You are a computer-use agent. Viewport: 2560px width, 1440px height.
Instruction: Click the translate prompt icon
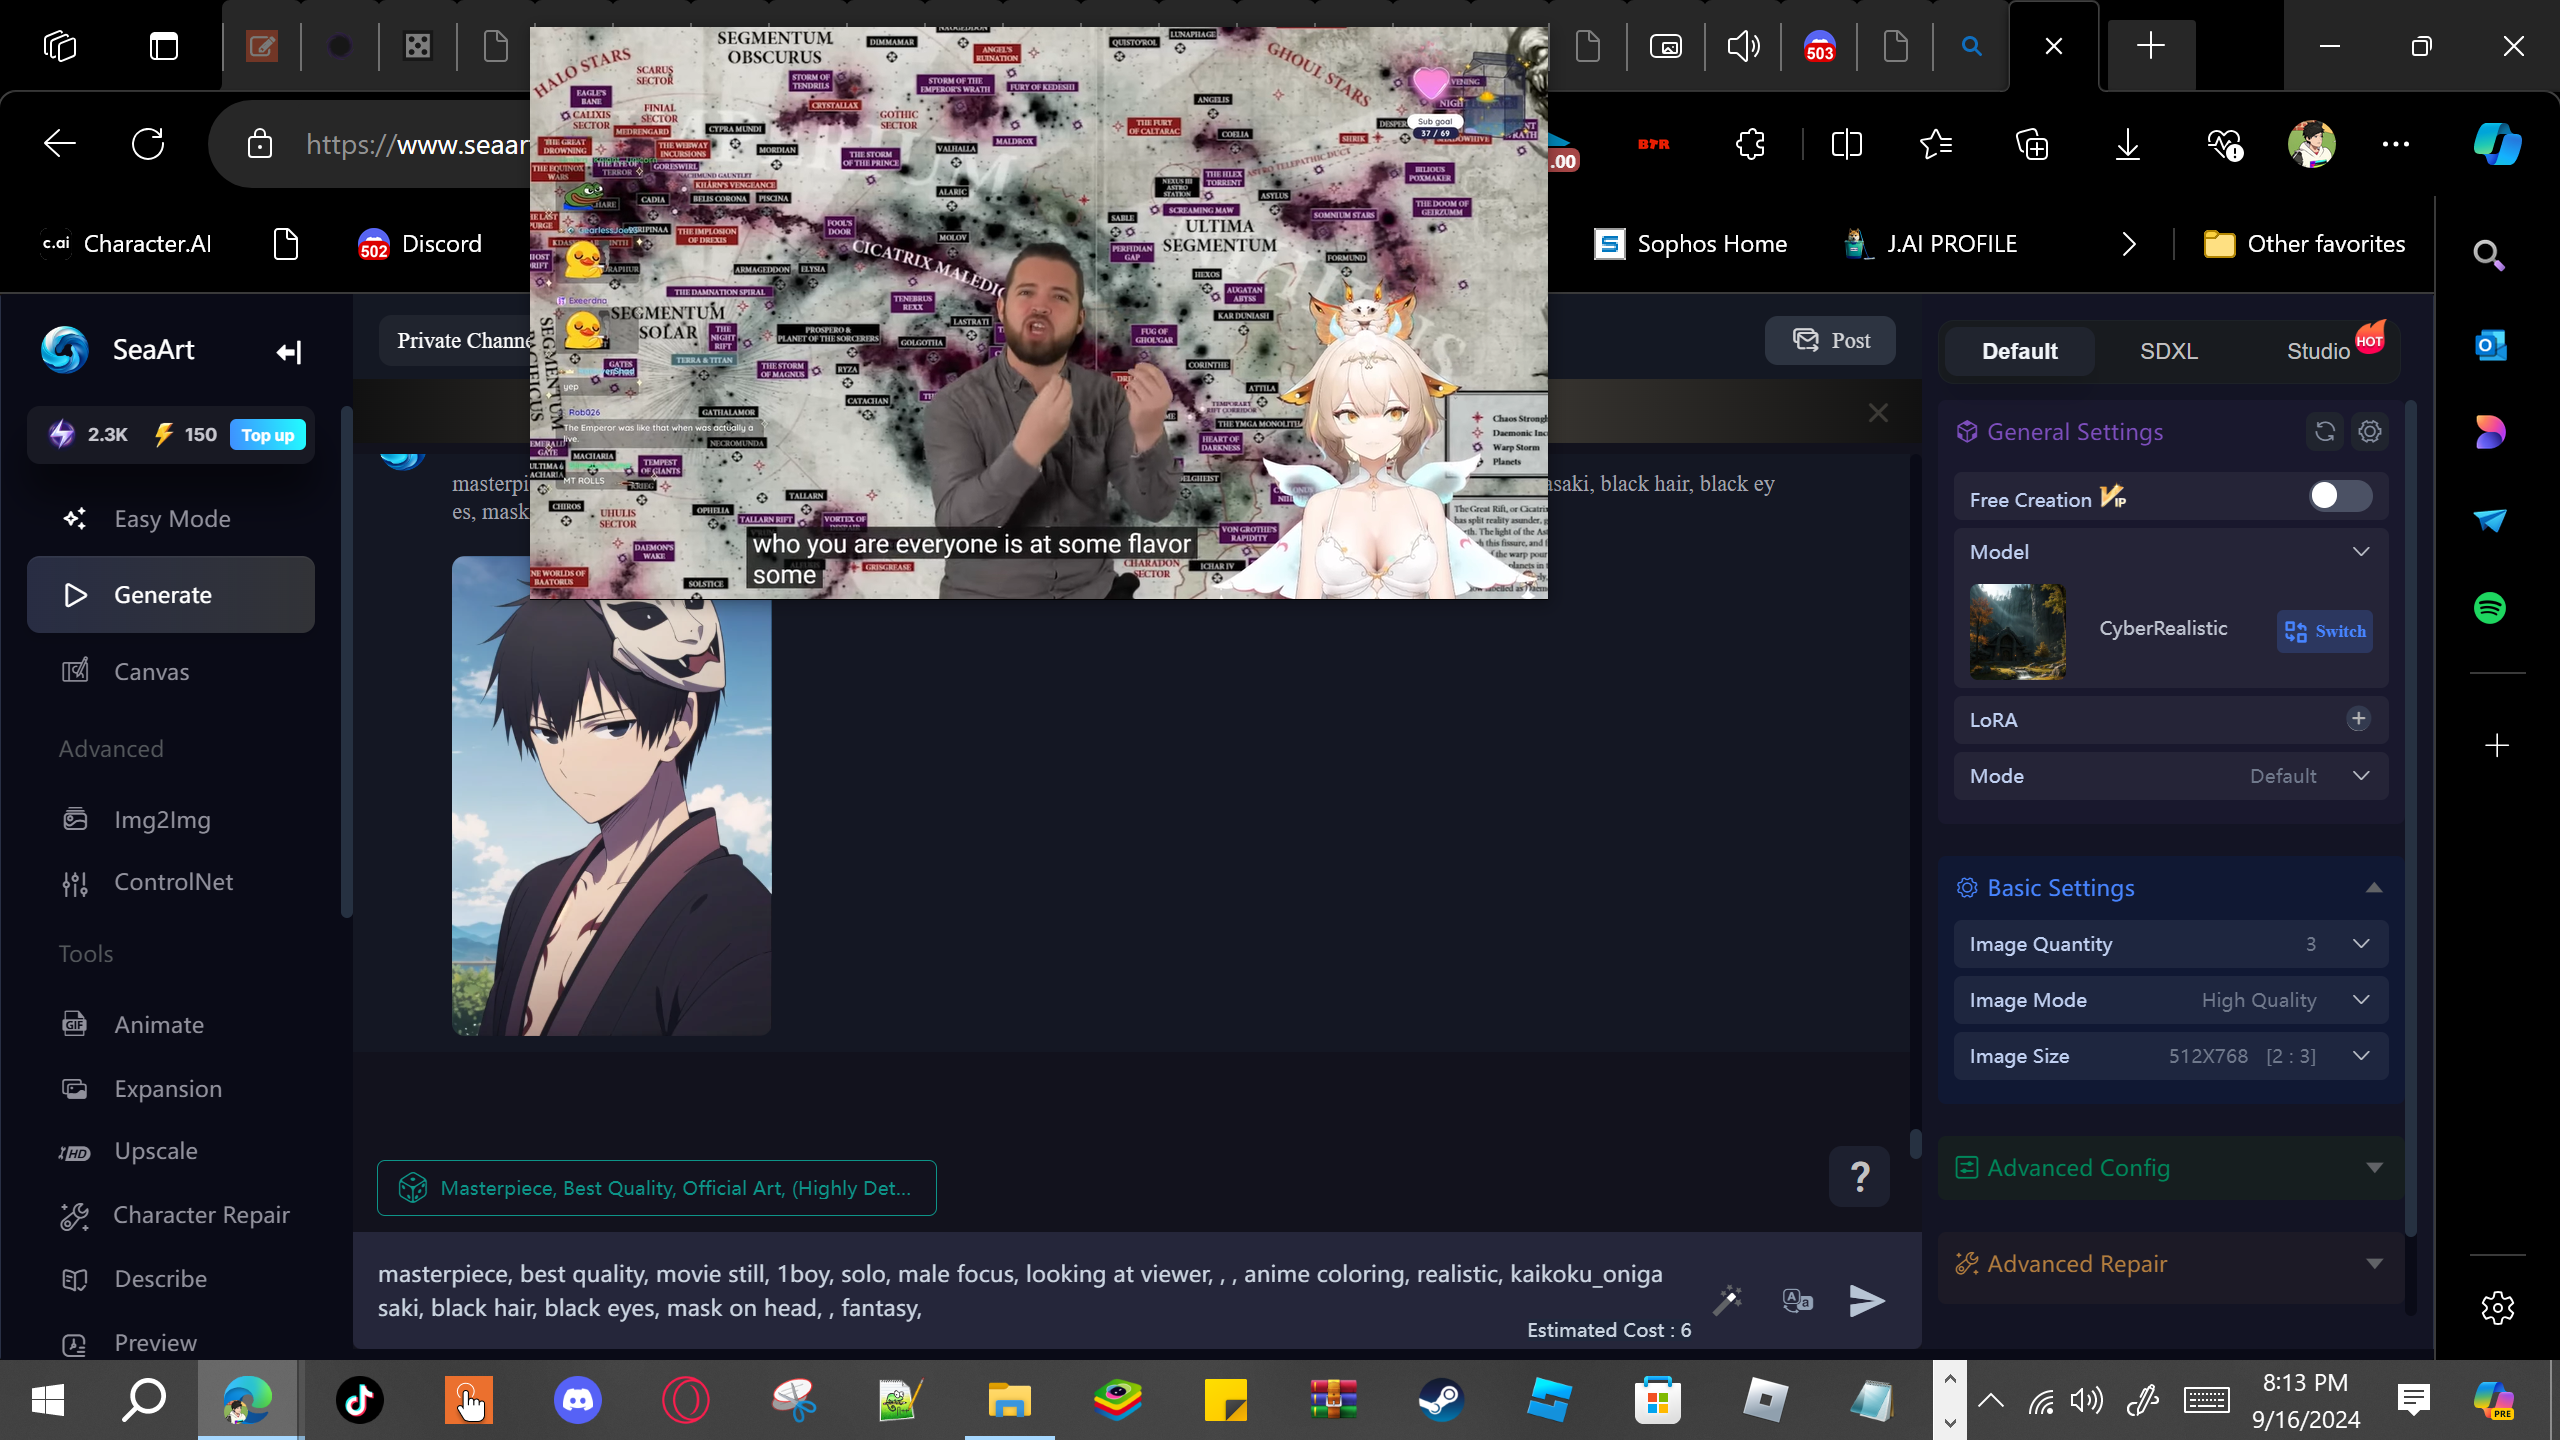pyautogui.click(x=1797, y=1300)
